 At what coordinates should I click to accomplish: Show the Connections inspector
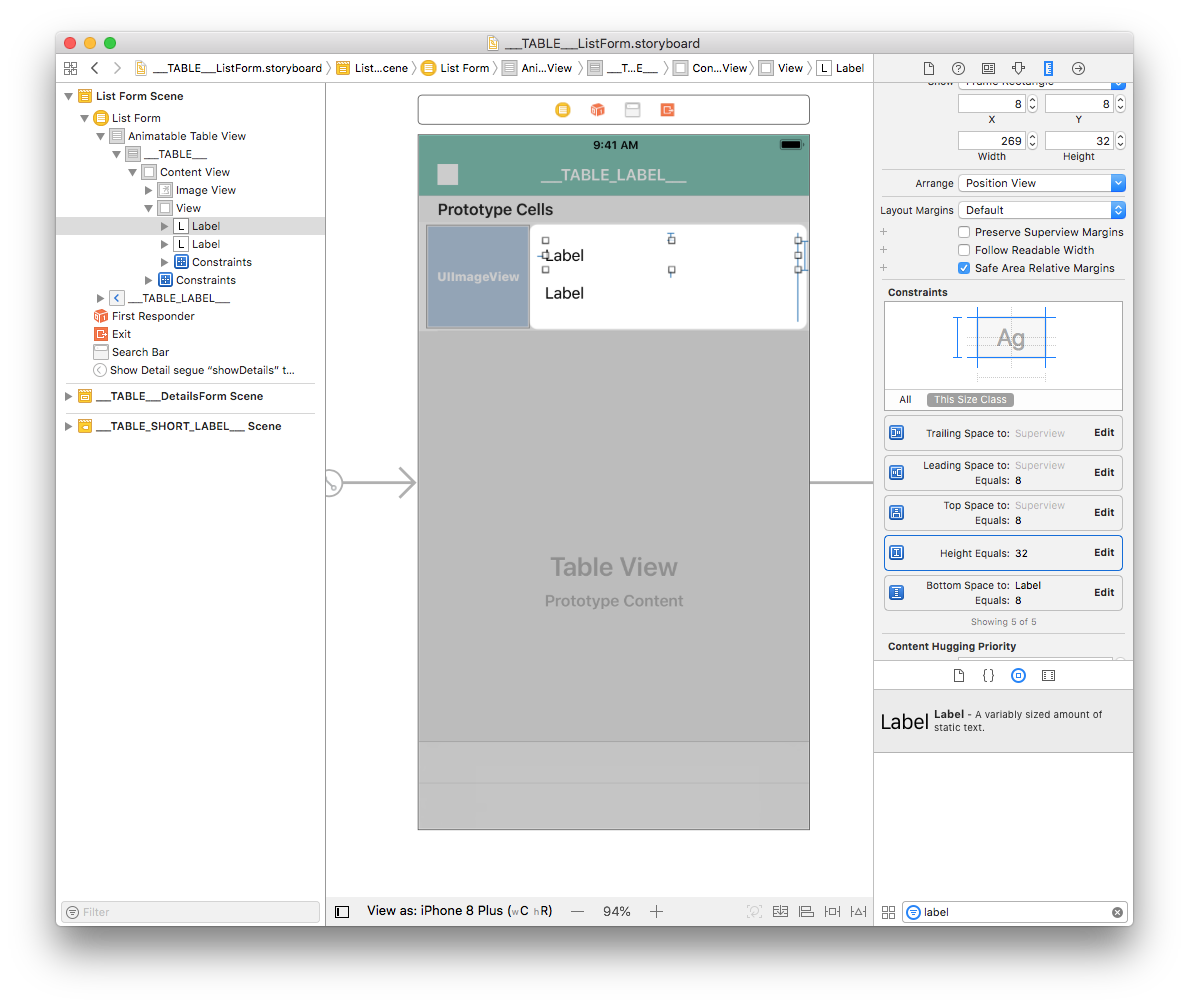pyautogui.click(x=1078, y=68)
